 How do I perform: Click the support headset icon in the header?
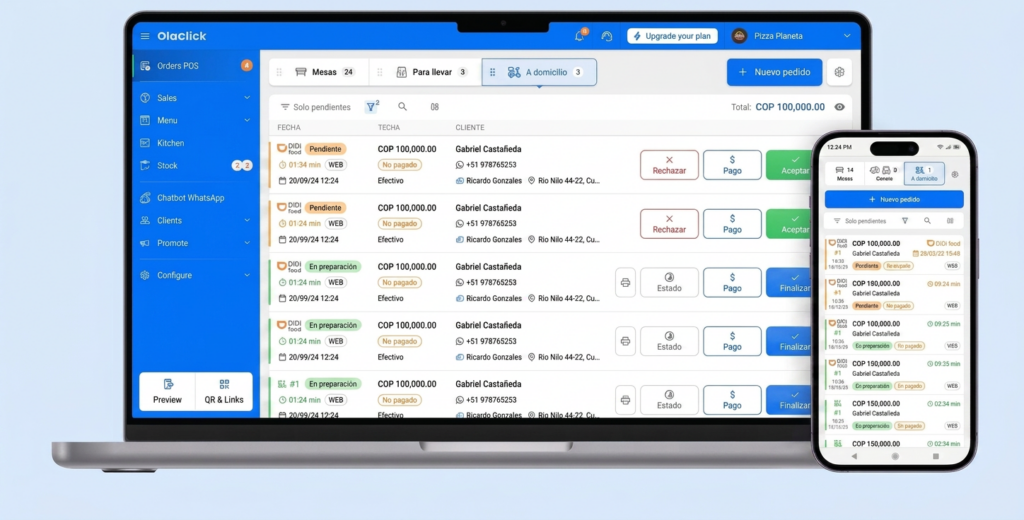point(607,36)
